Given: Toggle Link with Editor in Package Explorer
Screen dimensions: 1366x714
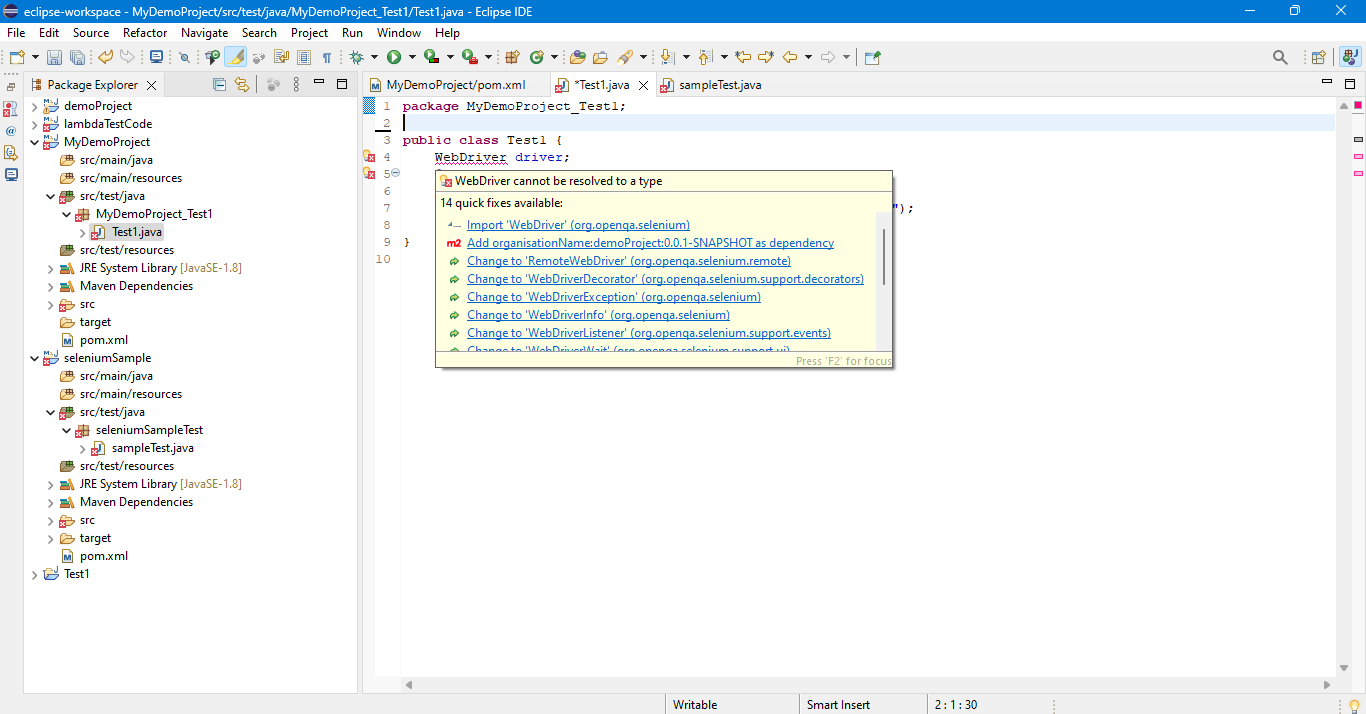Looking at the screenshot, I should tap(241, 85).
